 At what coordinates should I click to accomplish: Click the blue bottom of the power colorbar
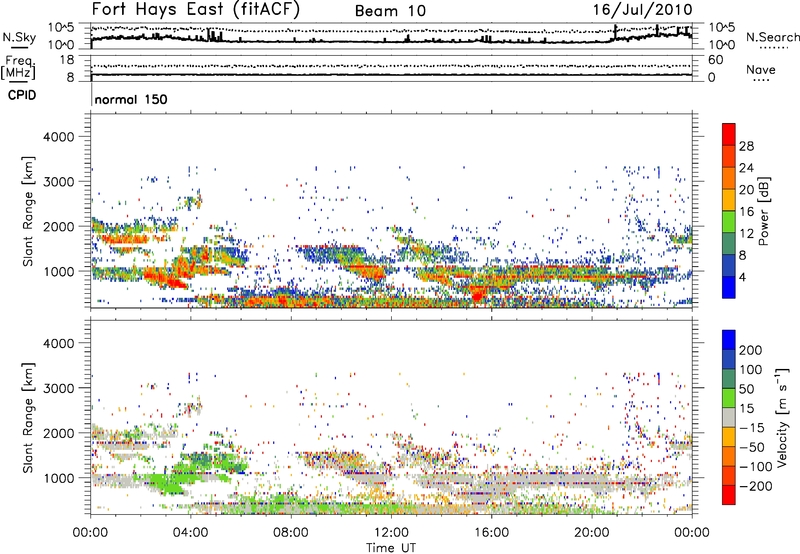(729, 287)
